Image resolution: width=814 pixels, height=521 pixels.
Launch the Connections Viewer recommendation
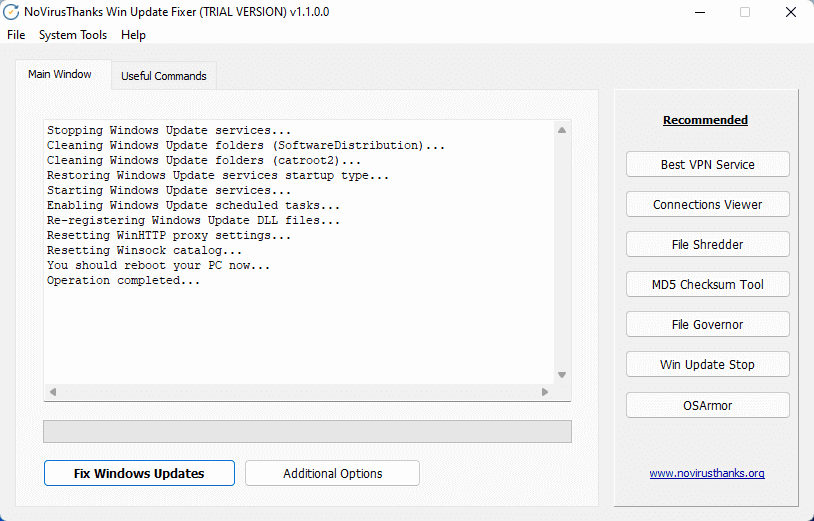708,204
